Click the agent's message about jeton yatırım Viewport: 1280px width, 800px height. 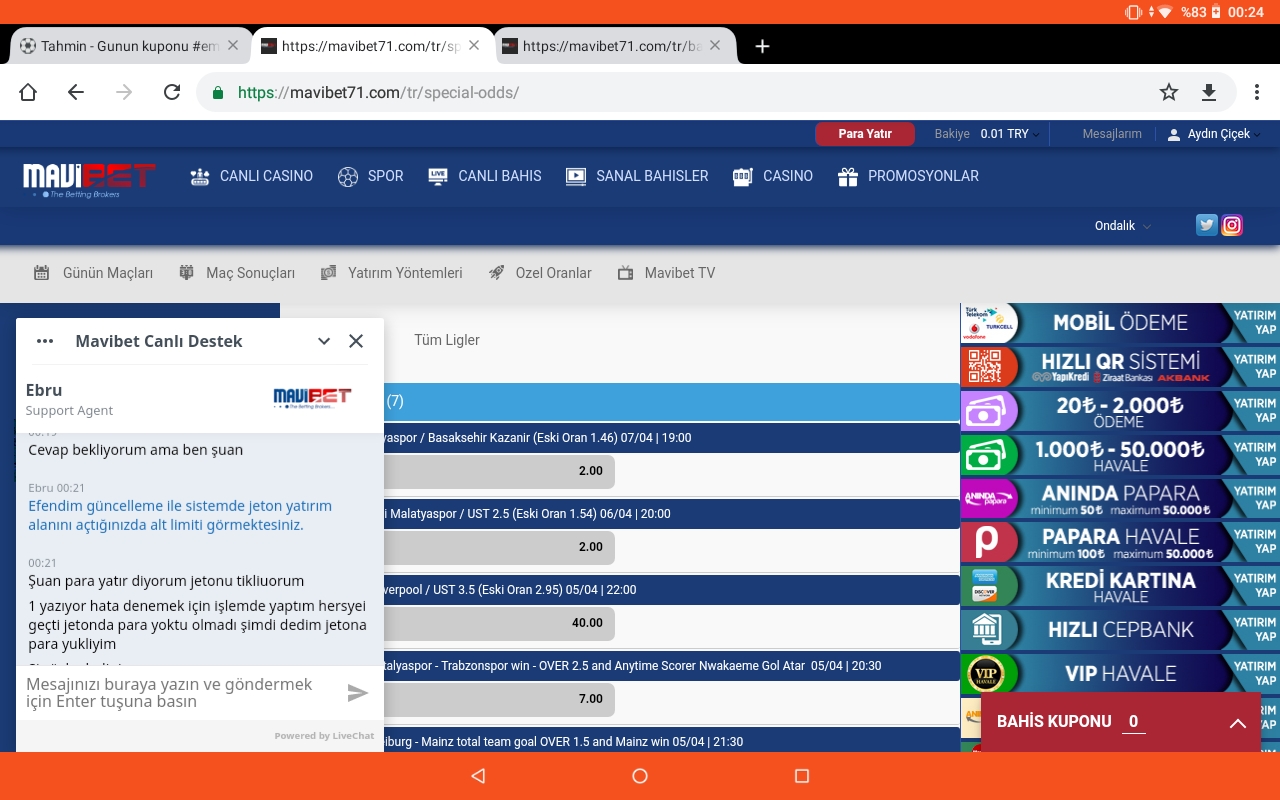pos(180,516)
